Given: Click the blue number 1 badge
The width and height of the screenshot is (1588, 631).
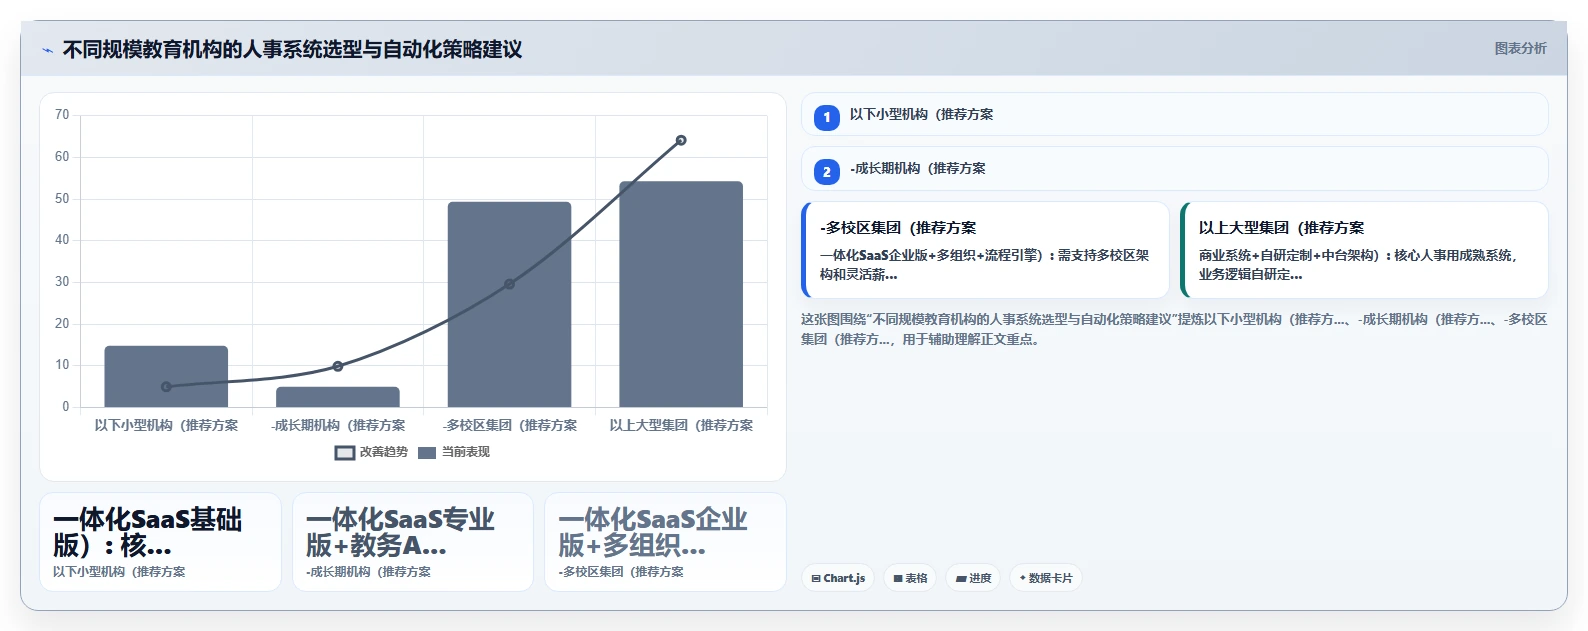Looking at the screenshot, I should point(827,117).
